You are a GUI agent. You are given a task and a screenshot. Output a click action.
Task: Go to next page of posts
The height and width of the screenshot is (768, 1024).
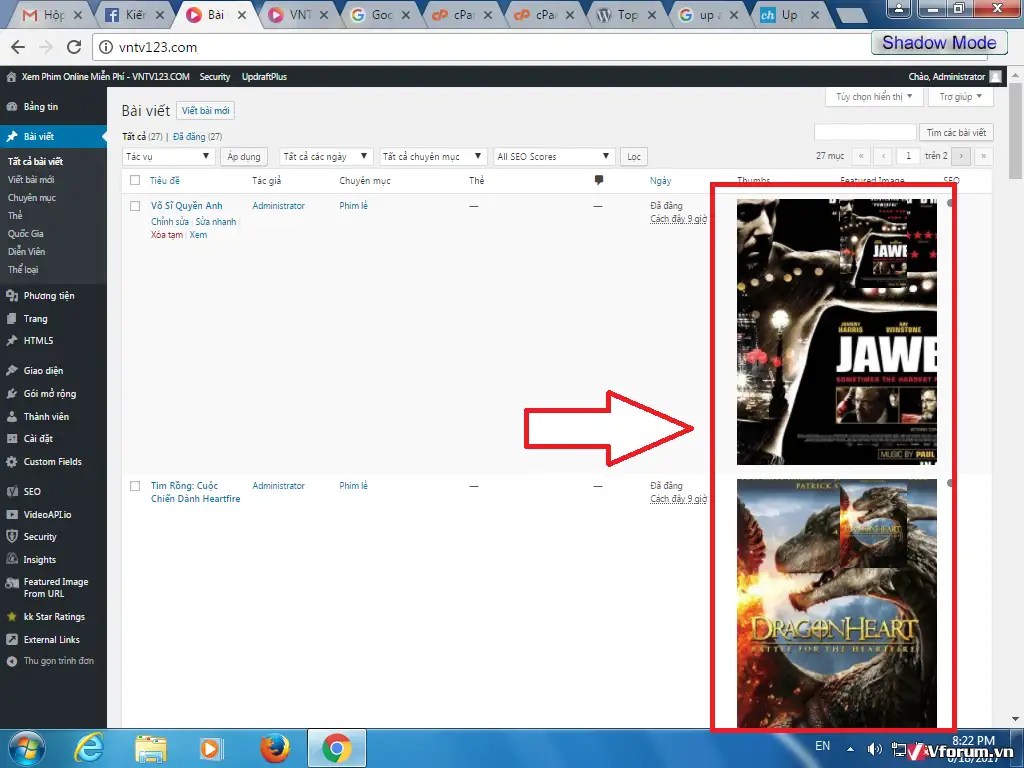click(961, 156)
